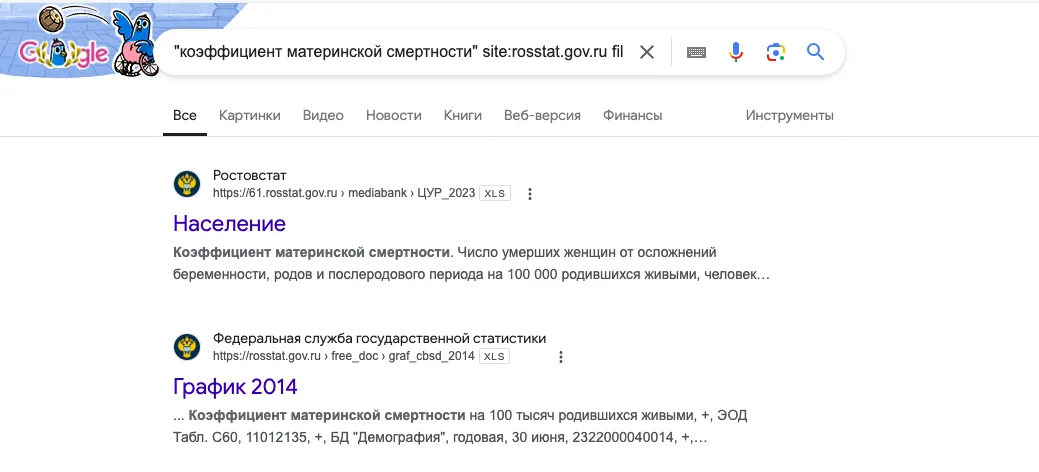Submit search with the magnifying glass icon
This screenshot has height=472, width=1039.
(816, 52)
